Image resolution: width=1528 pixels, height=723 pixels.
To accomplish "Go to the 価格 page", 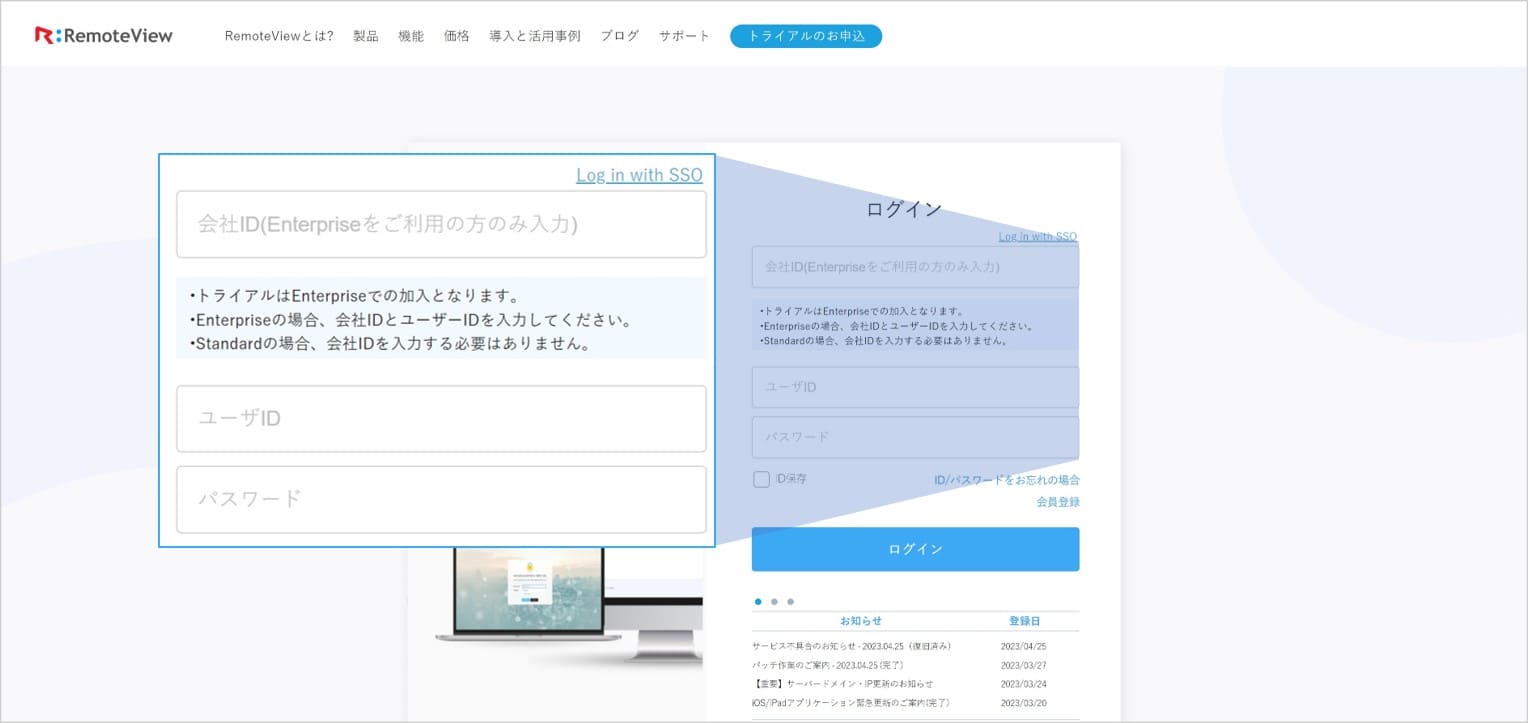I will (457, 36).
